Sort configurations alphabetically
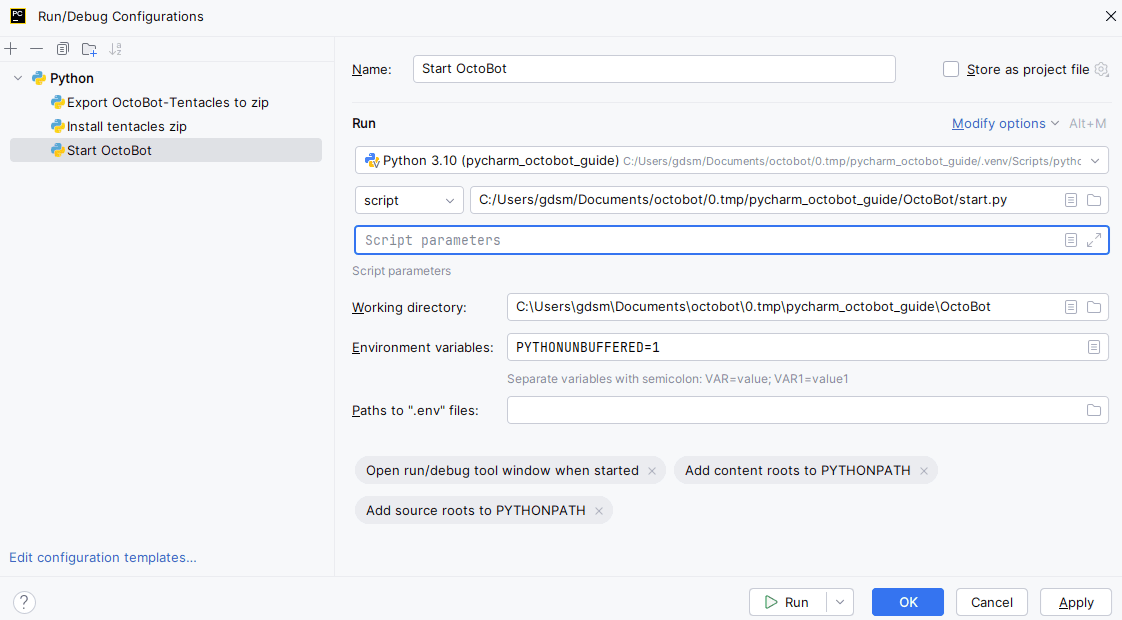The image size is (1122, 620). tap(115, 49)
